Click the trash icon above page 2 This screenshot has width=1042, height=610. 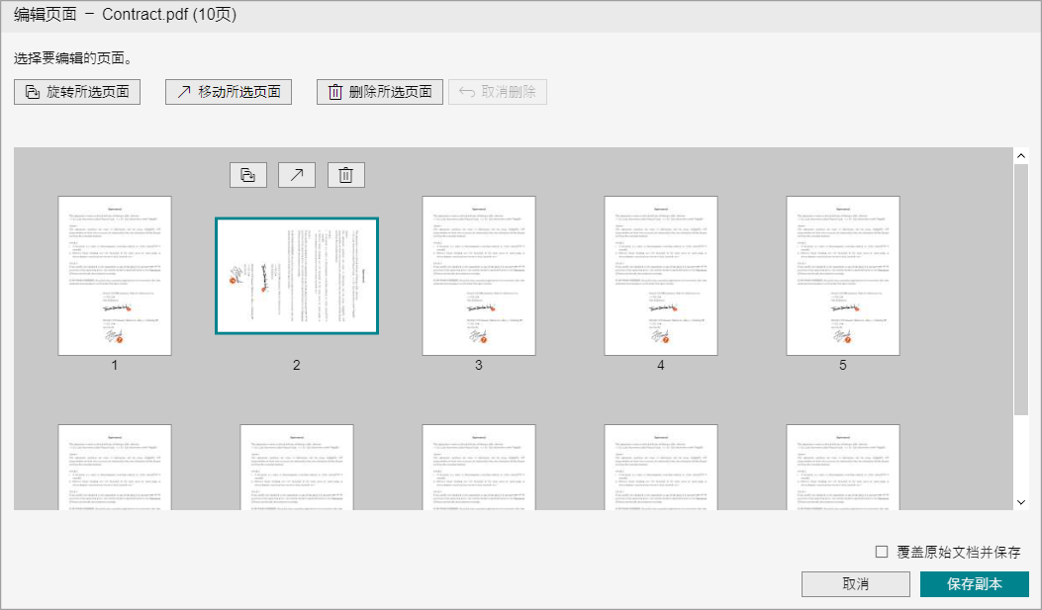click(346, 175)
